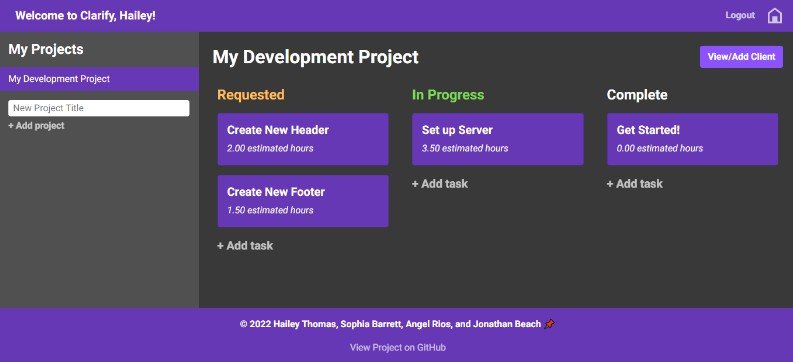Click the home icon in header
The image size is (793, 362).
tap(774, 16)
